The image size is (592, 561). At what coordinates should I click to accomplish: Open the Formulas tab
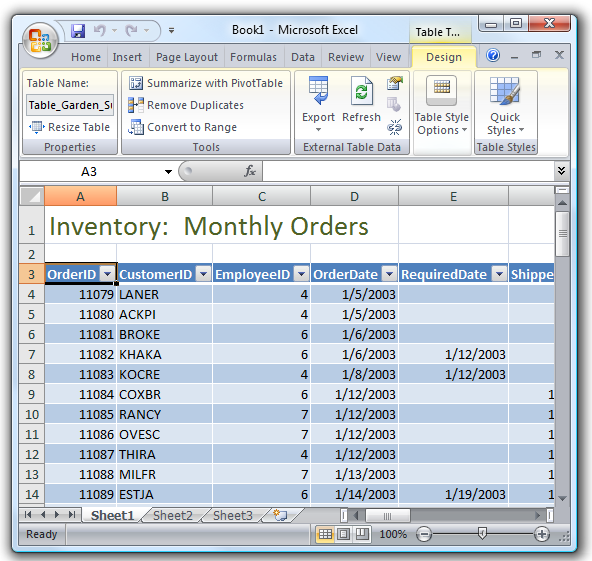pyautogui.click(x=253, y=57)
